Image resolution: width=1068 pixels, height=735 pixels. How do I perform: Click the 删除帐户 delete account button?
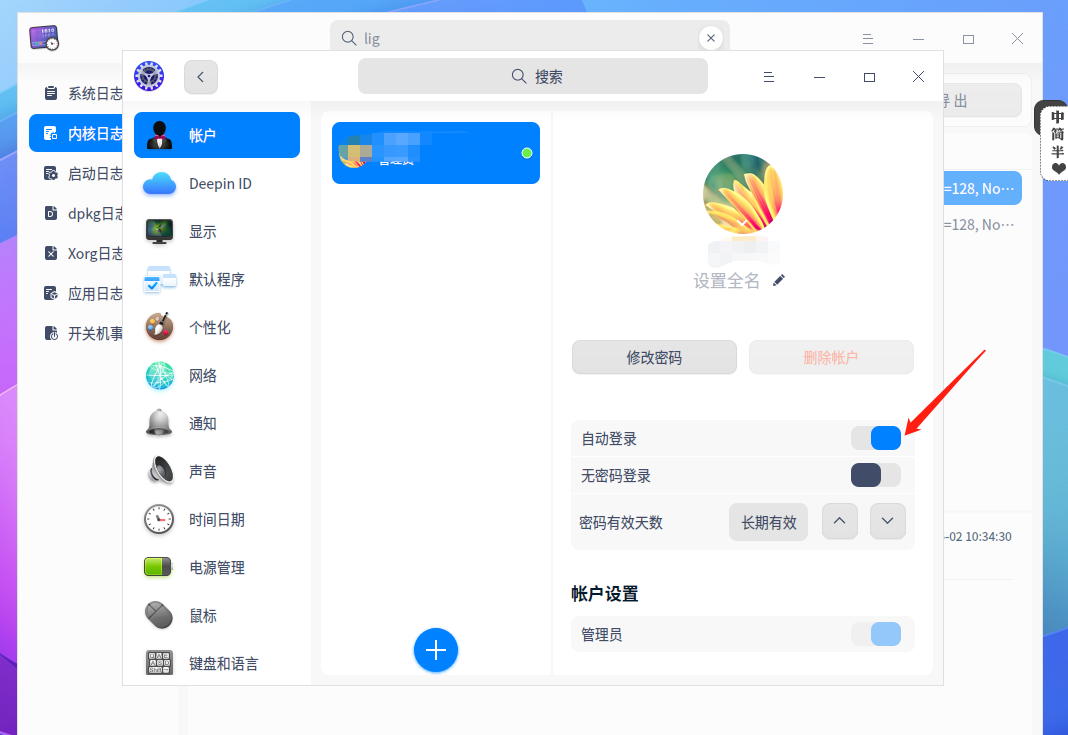(831, 357)
